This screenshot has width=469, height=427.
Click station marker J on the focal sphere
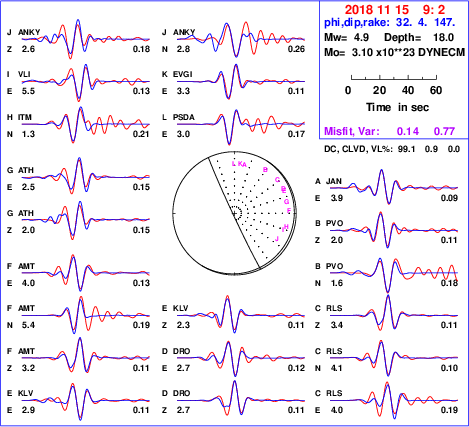pos(277,239)
